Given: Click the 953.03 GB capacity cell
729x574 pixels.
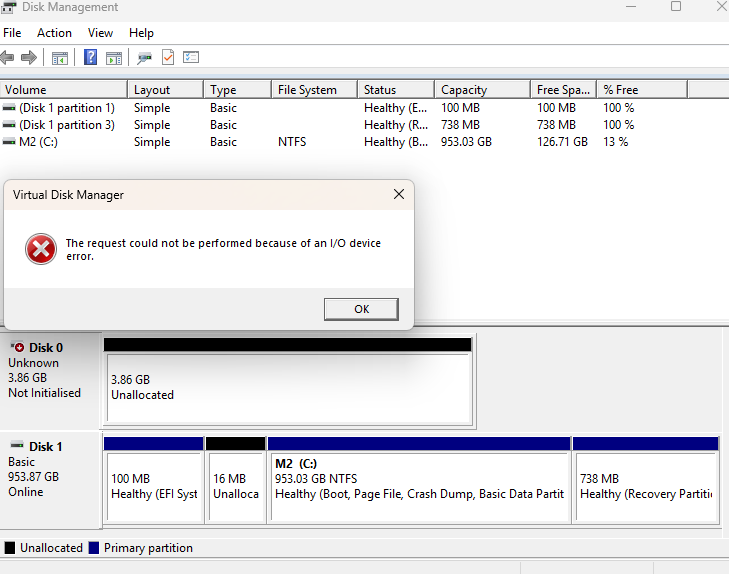Looking at the screenshot, I should (x=466, y=142).
